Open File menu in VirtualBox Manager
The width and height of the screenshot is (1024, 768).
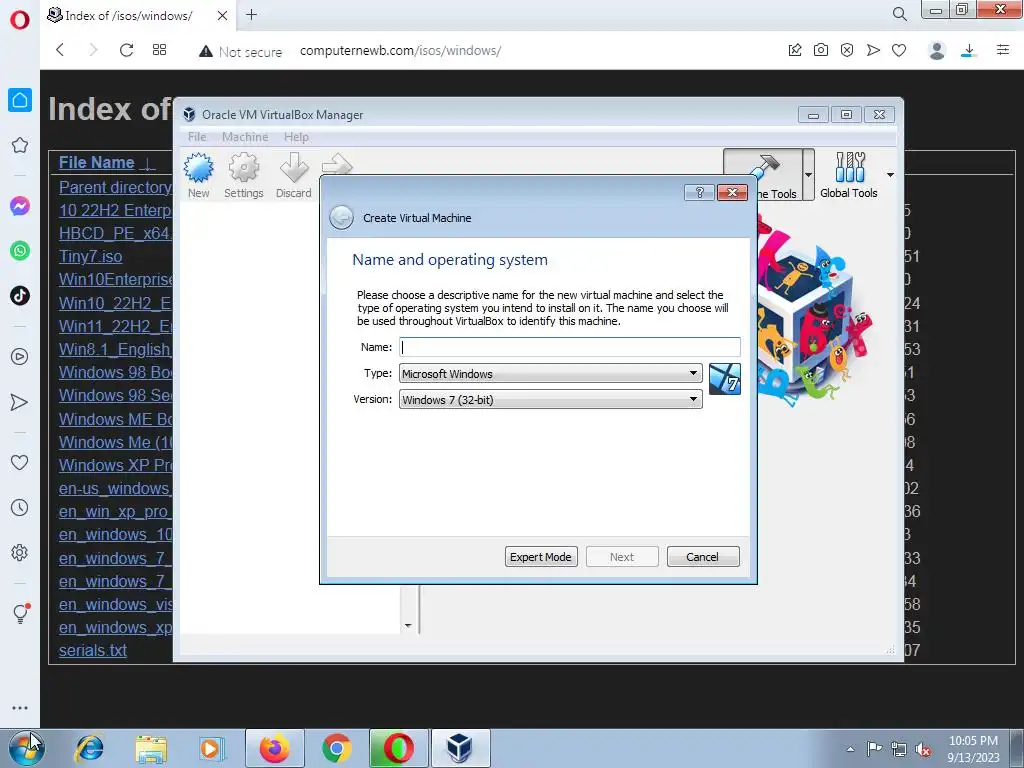[197, 137]
